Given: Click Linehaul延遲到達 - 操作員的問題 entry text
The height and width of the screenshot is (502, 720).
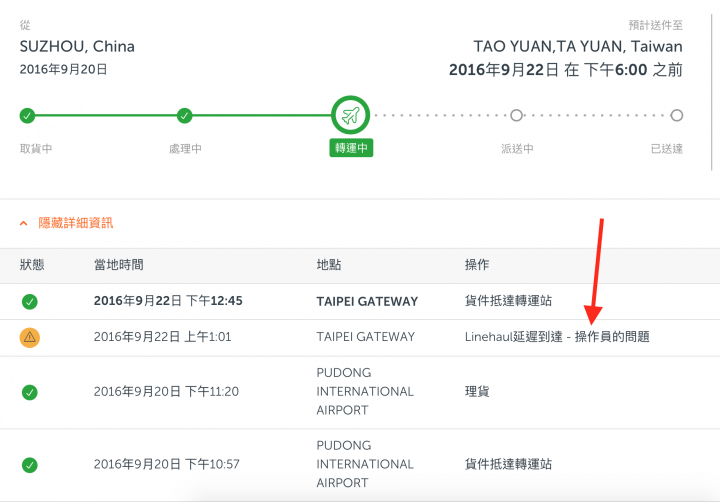Looking at the screenshot, I should tap(557, 337).
